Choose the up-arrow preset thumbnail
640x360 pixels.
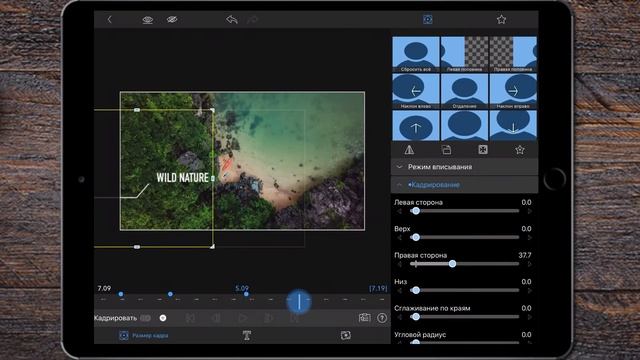pyautogui.click(x=416, y=126)
